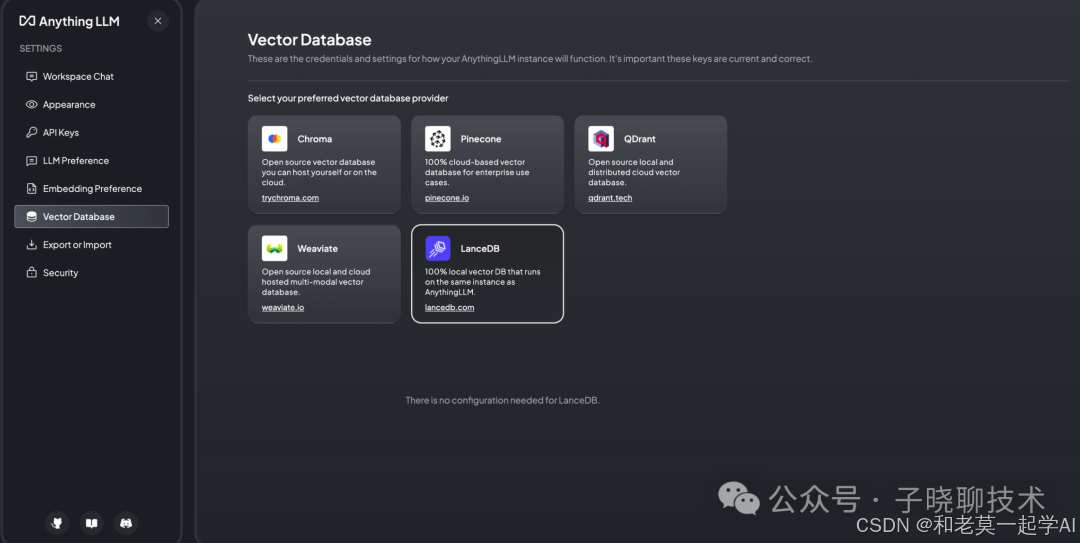Click the LanceDB description text
The height and width of the screenshot is (543, 1080).
coord(482,282)
